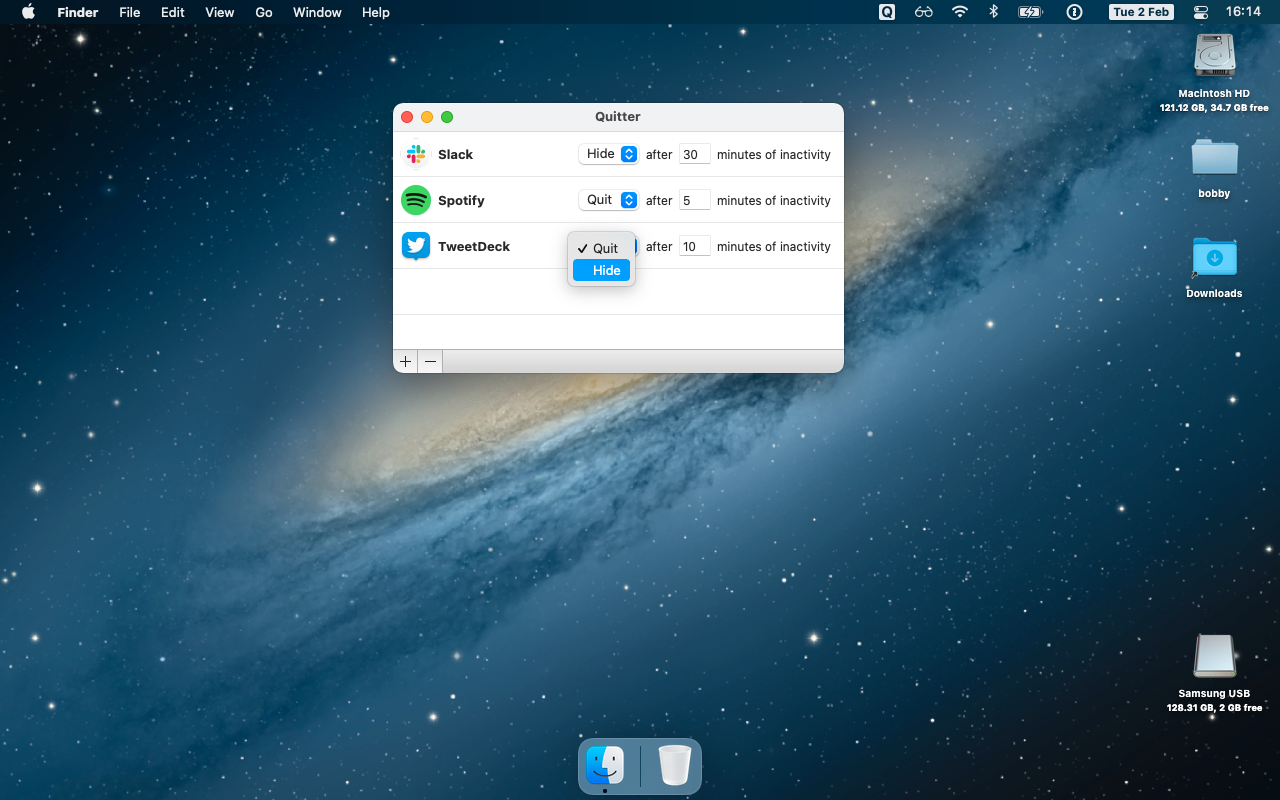Open the Edit menu

coord(173,12)
